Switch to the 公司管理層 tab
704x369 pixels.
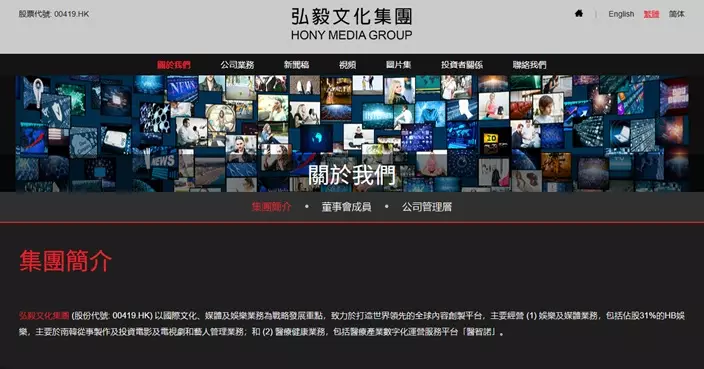coord(427,206)
